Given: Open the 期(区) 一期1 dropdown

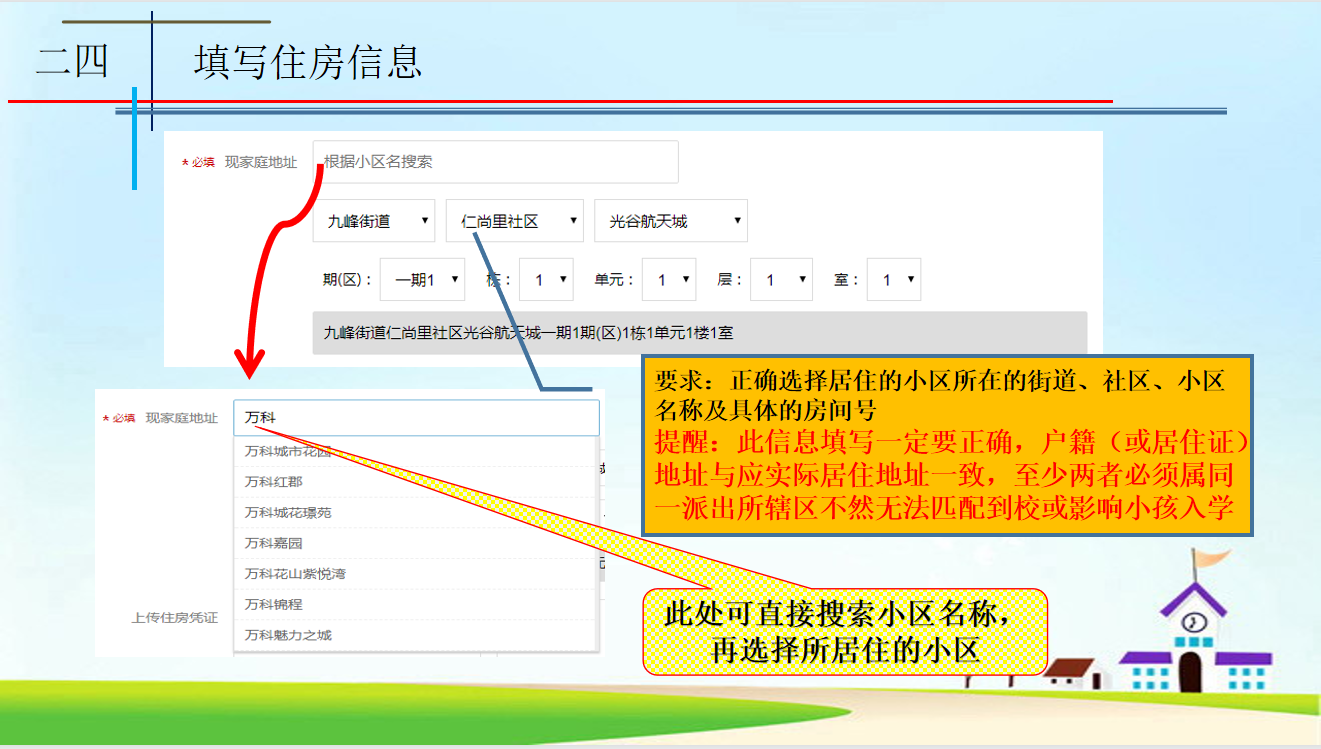Looking at the screenshot, I should pos(422,280).
